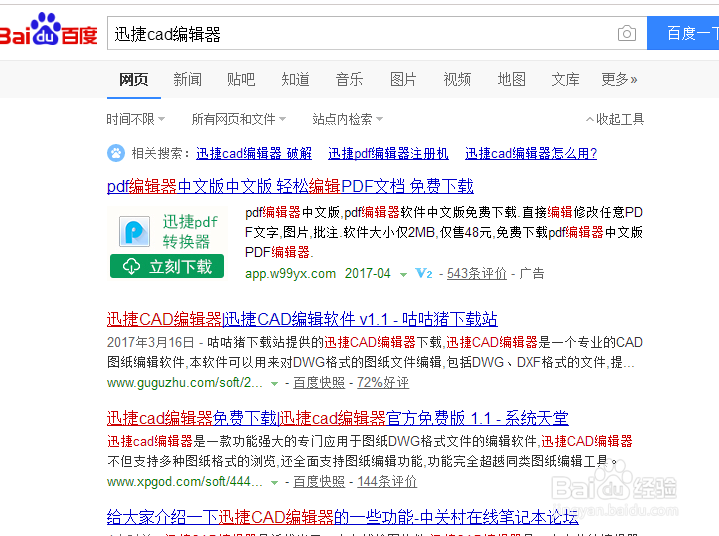Select the 网页 tab

(134, 80)
